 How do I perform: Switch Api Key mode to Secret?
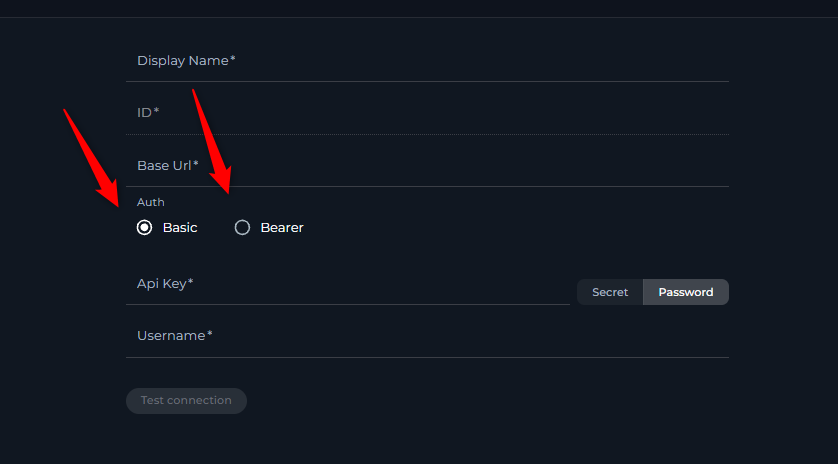pyautogui.click(x=610, y=292)
